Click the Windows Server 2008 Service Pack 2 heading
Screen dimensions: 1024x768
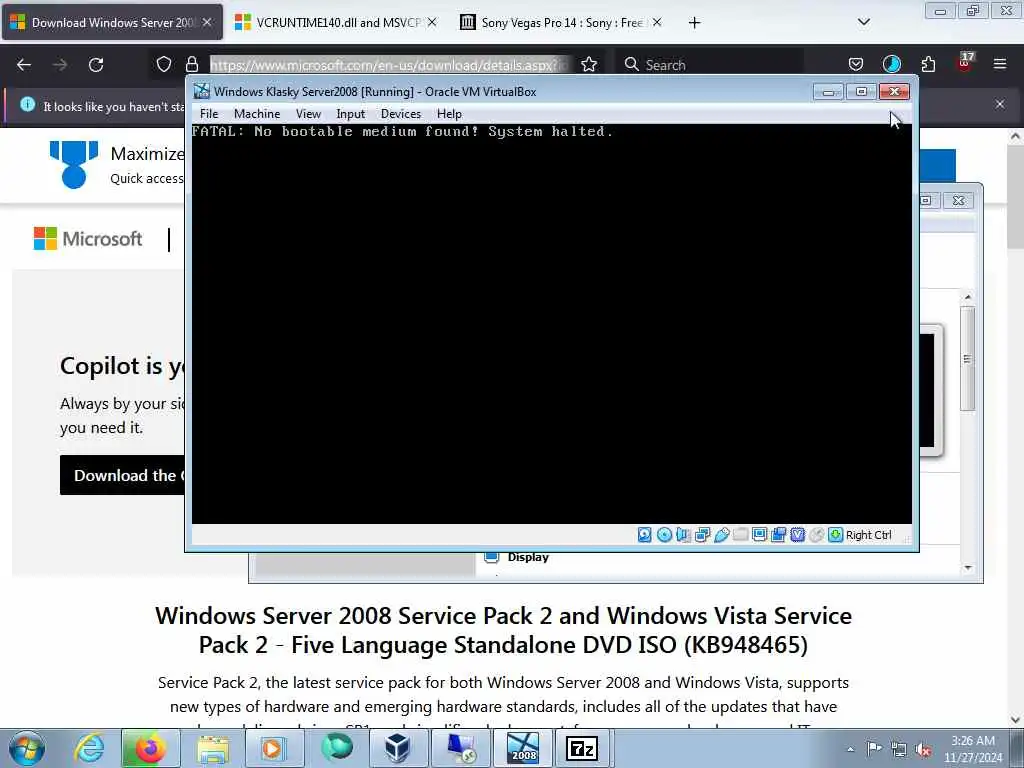504,630
